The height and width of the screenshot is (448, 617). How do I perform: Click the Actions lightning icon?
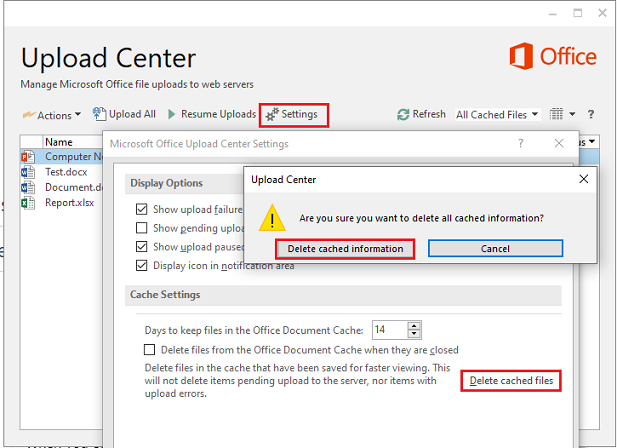[x=29, y=114]
